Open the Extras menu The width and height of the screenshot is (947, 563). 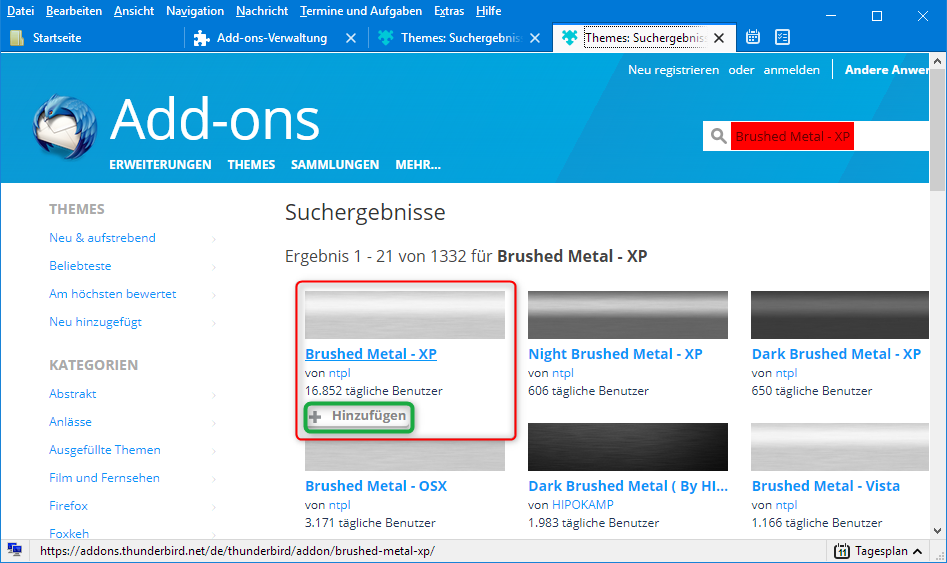click(449, 11)
